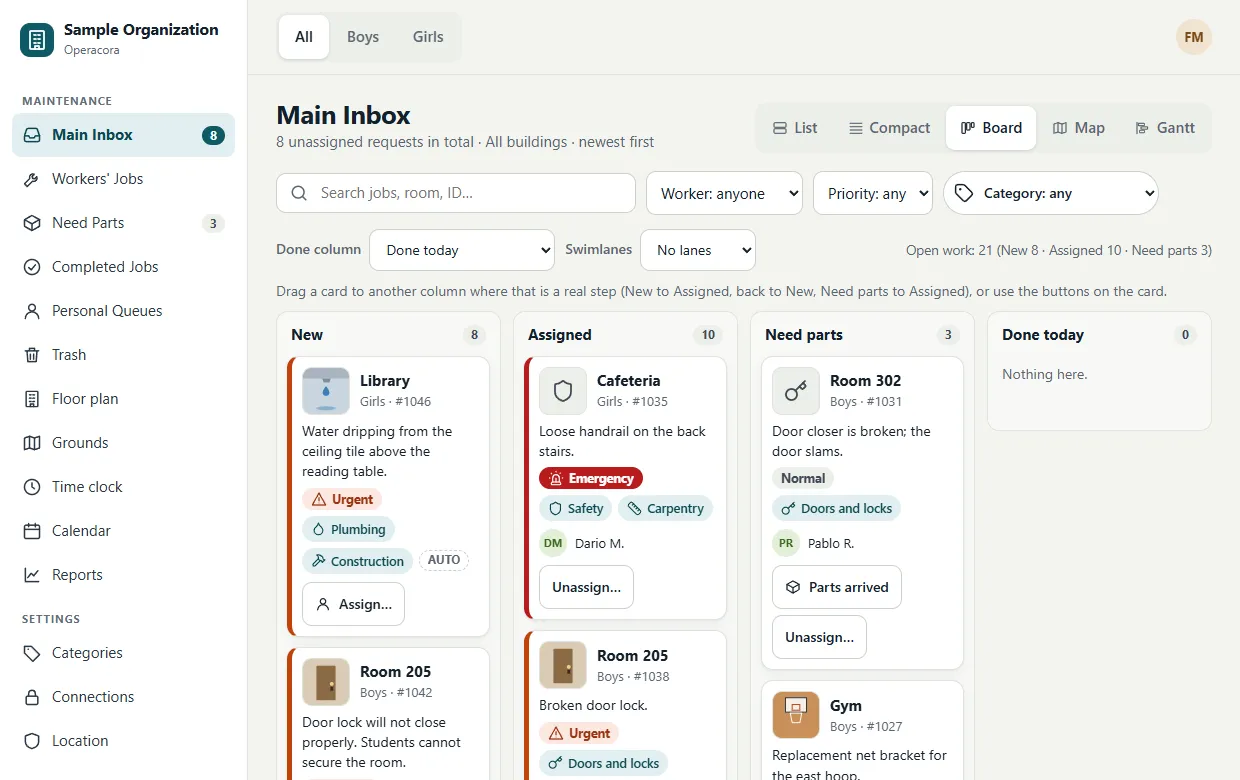This screenshot has width=1240, height=780.
Task: Click the Carpentry tag on Cafeteria card
Action: point(665,508)
